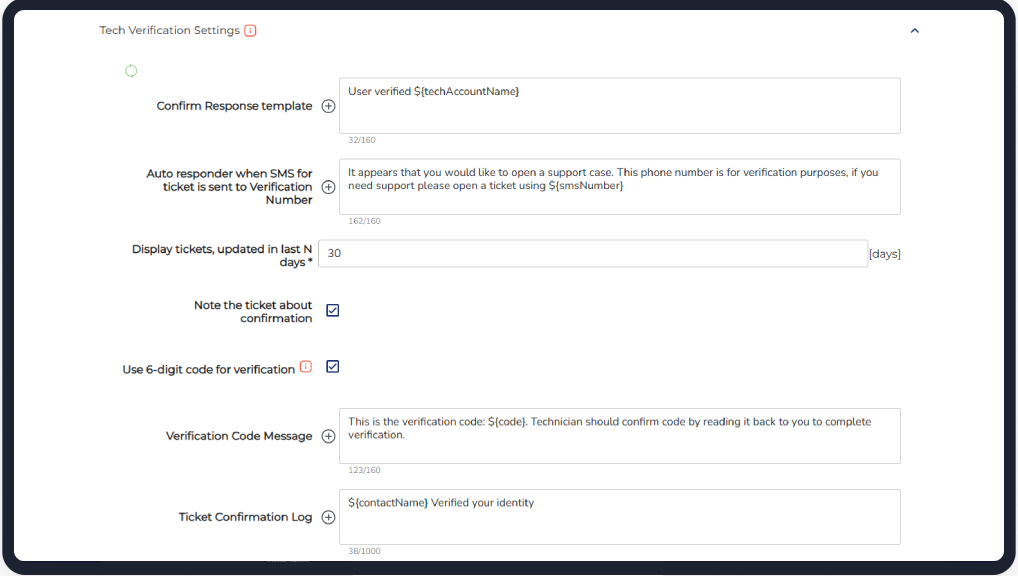The height and width of the screenshot is (577, 1018).
Task: Click the info icon beside Tech Verification Settings
Action: [249, 30]
